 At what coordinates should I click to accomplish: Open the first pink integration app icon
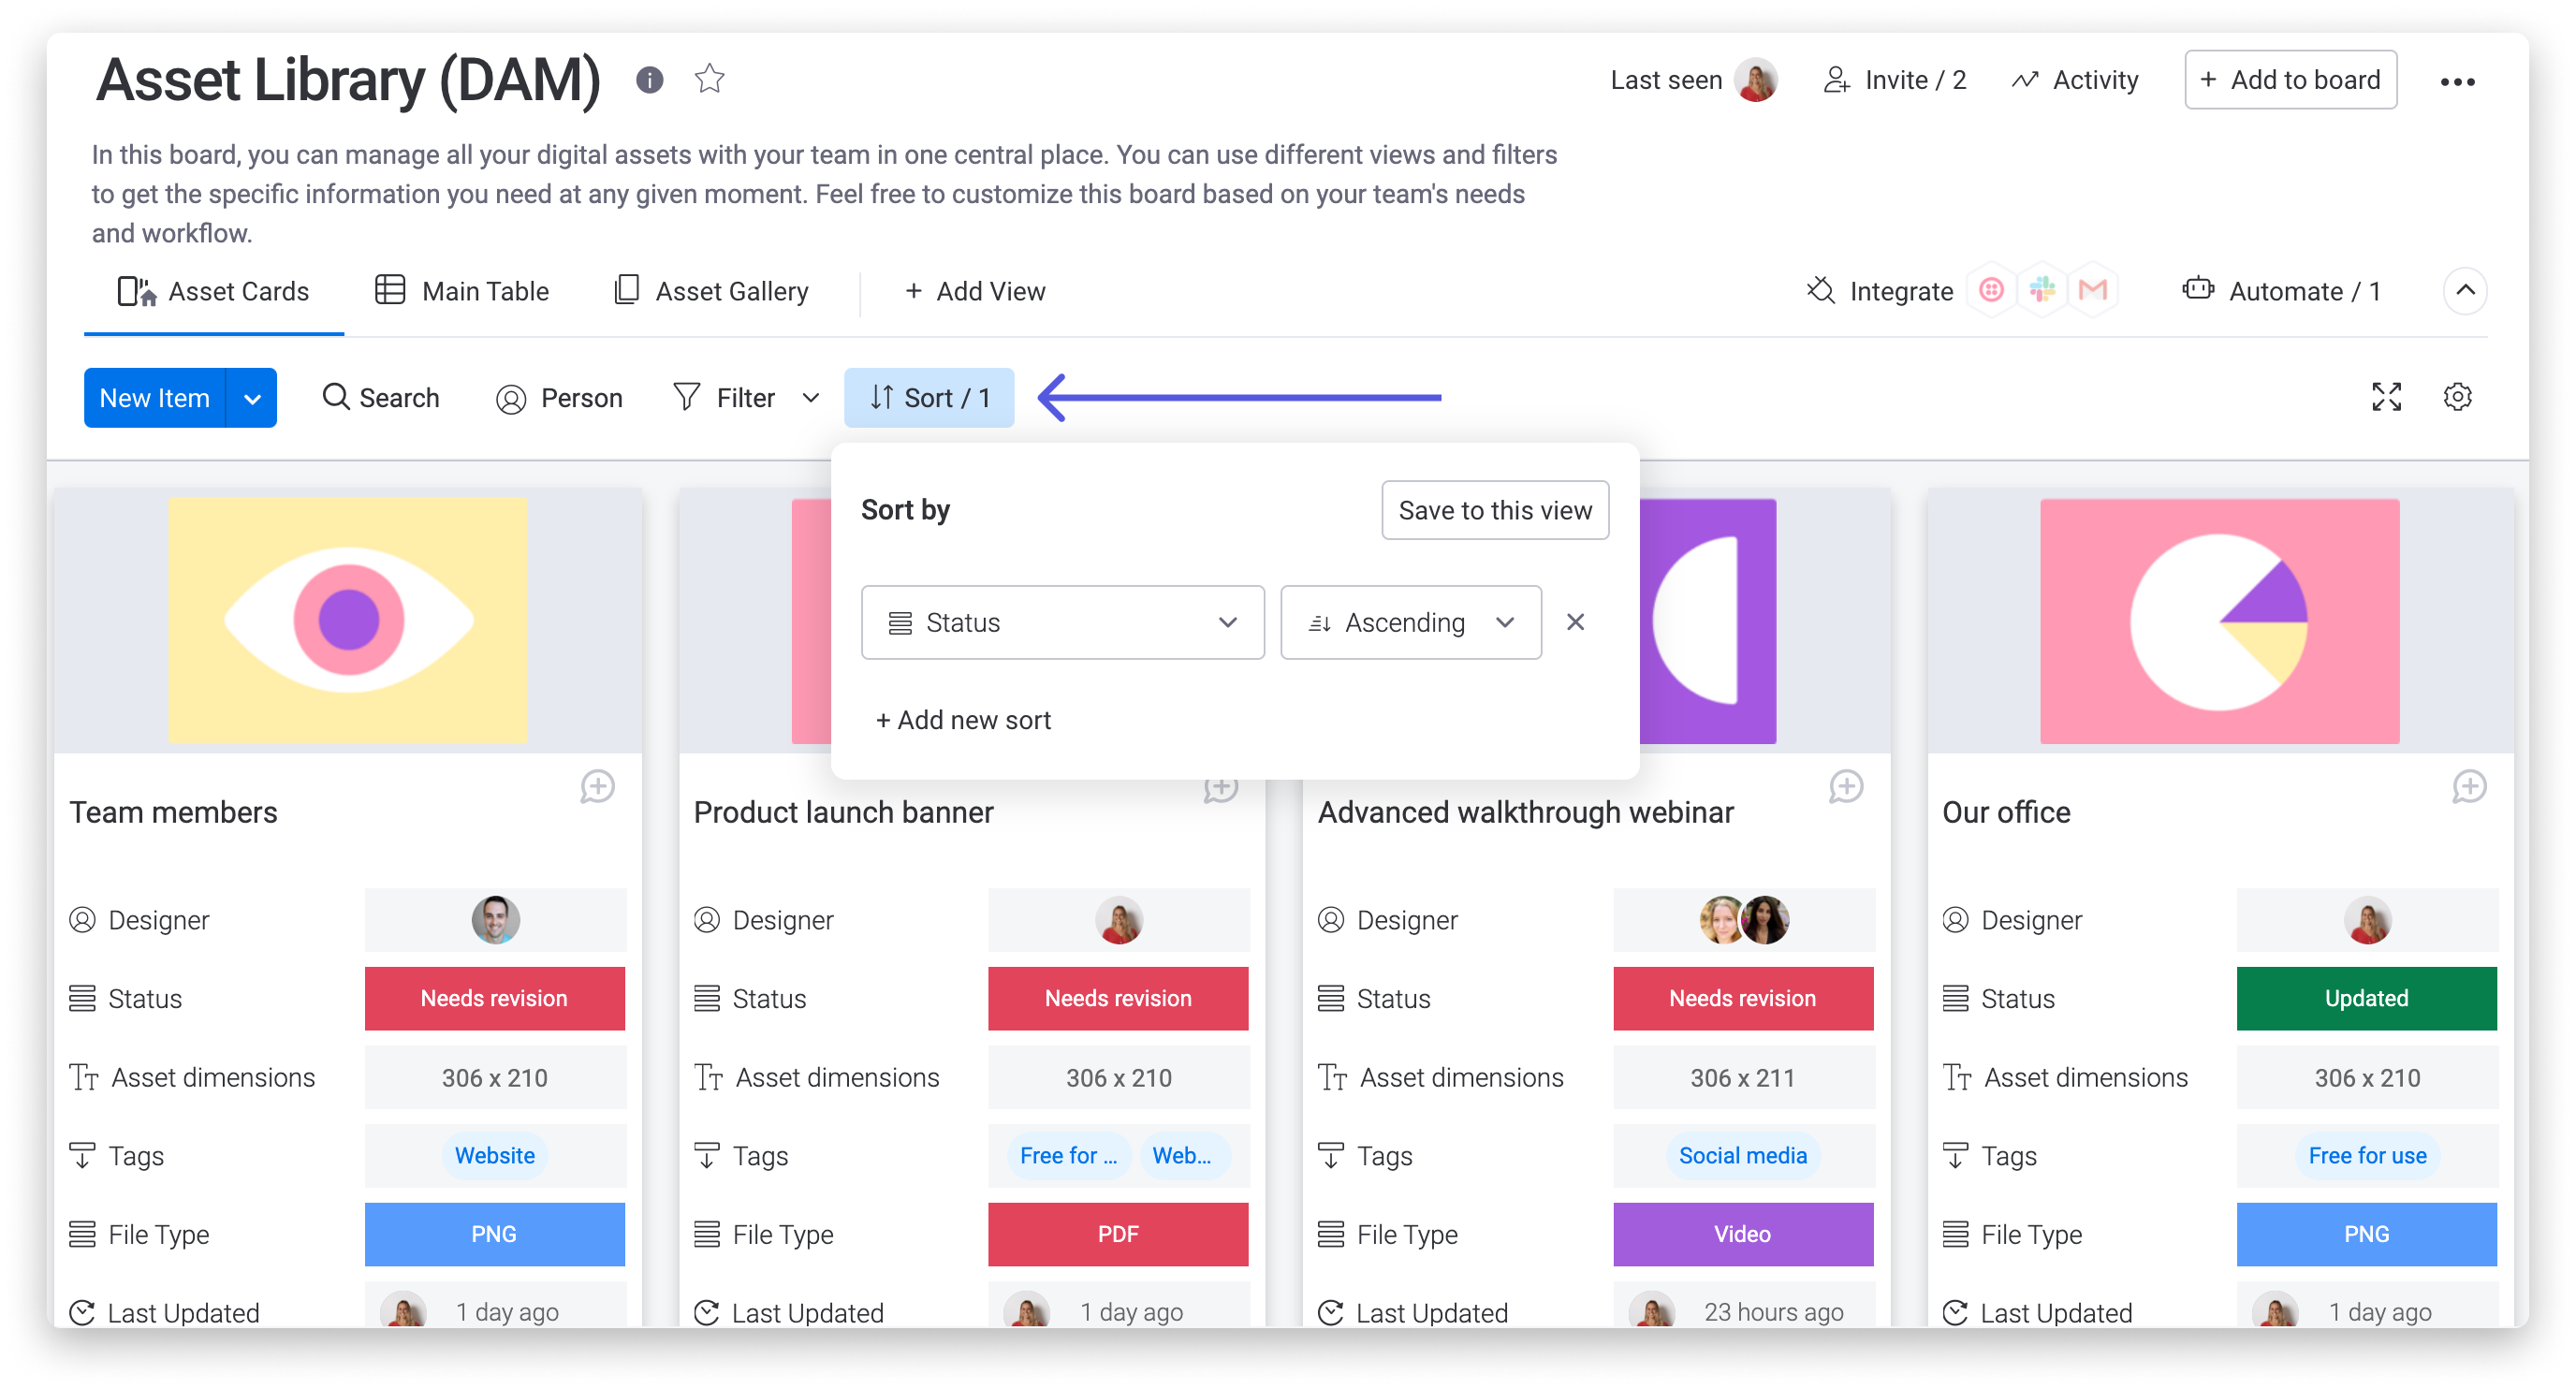point(1991,290)
